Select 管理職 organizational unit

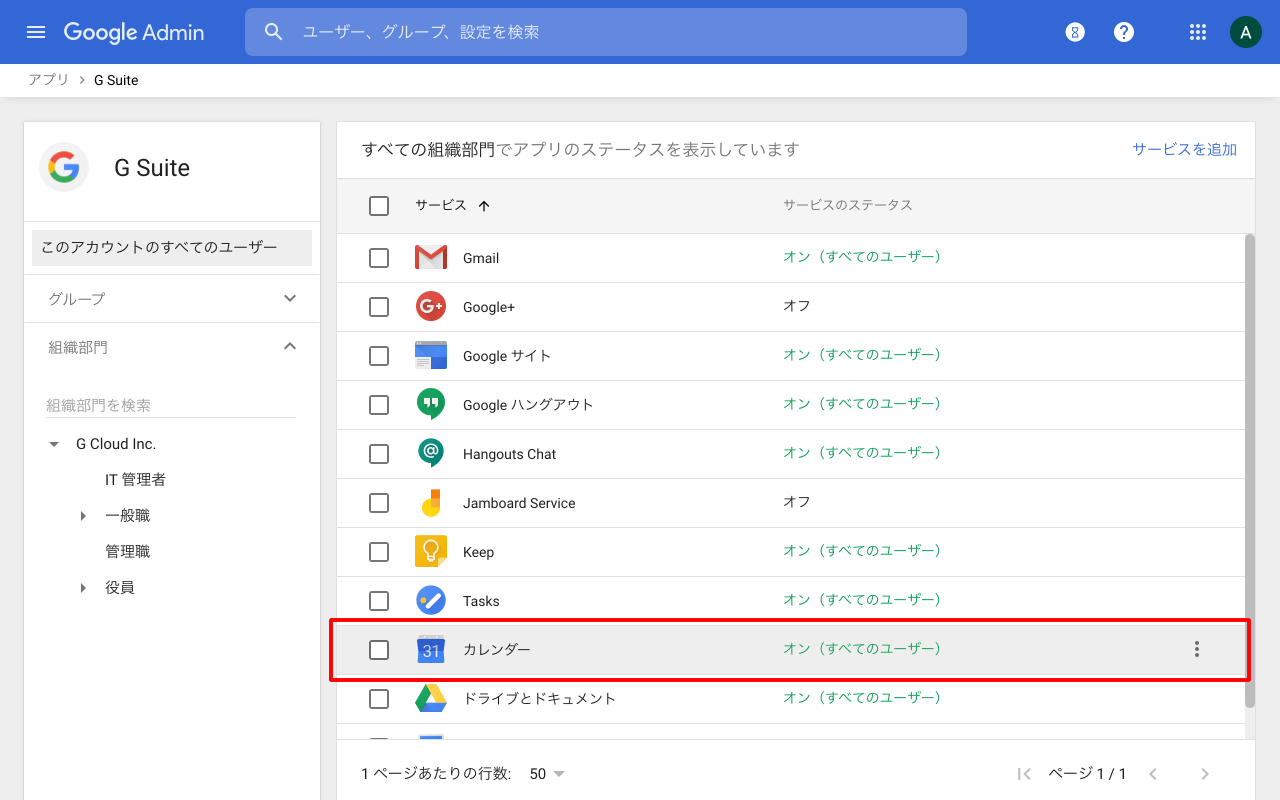pyautogui.click(x=127, y=552)
